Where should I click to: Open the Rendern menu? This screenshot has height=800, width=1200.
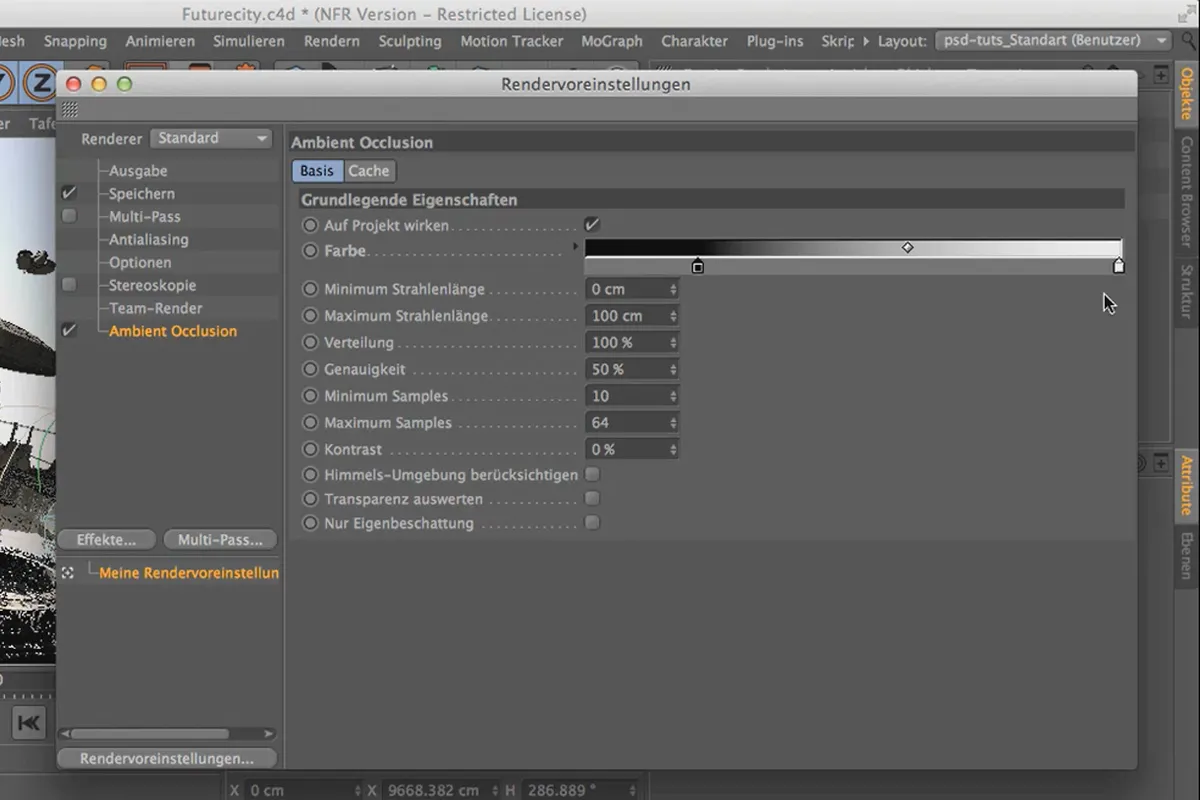click(332, 41)
